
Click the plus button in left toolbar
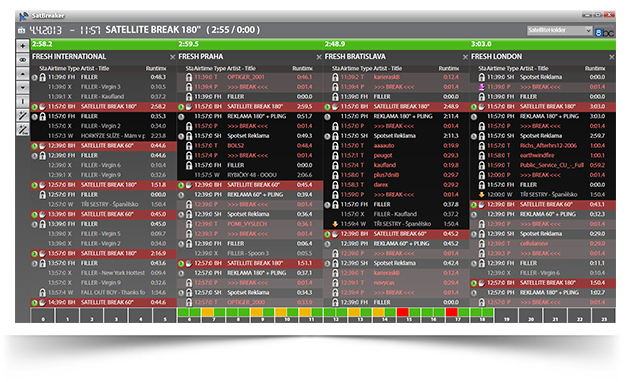22,46
